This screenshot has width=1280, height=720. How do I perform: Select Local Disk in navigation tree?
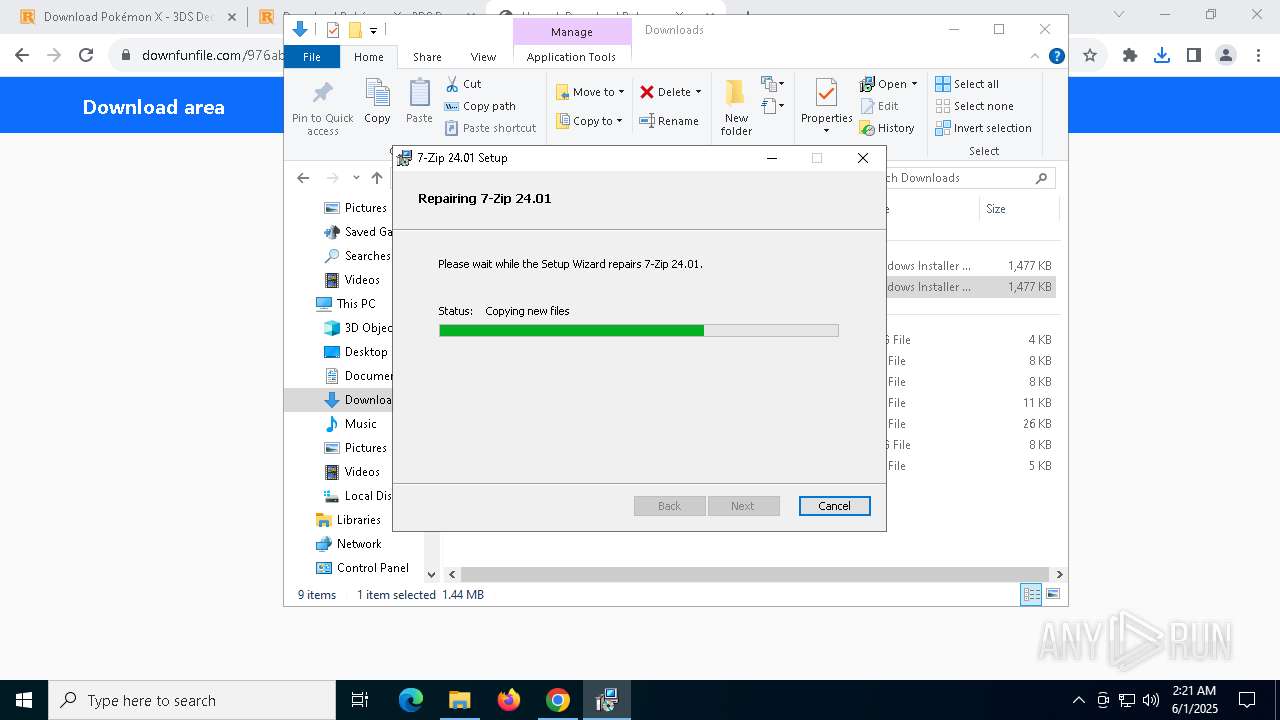coord(357,496)
